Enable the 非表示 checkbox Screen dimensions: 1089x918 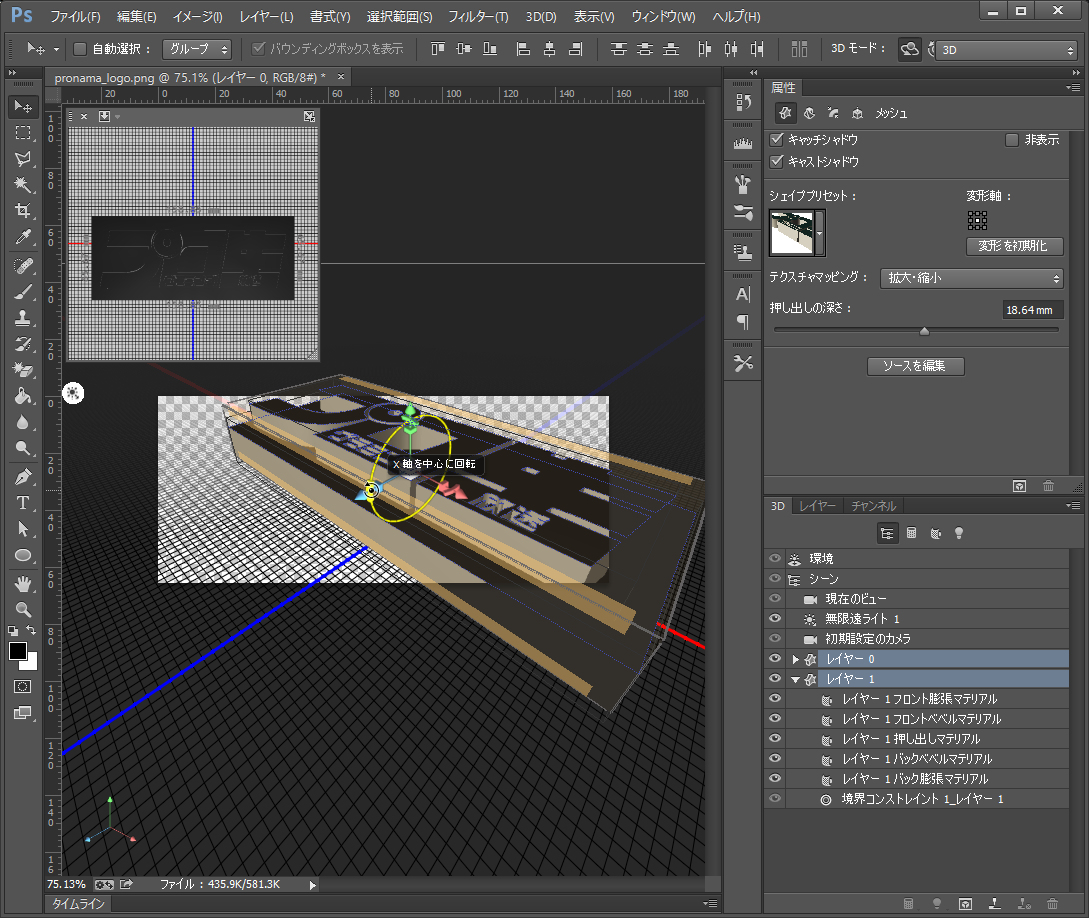coord(1012,140)
